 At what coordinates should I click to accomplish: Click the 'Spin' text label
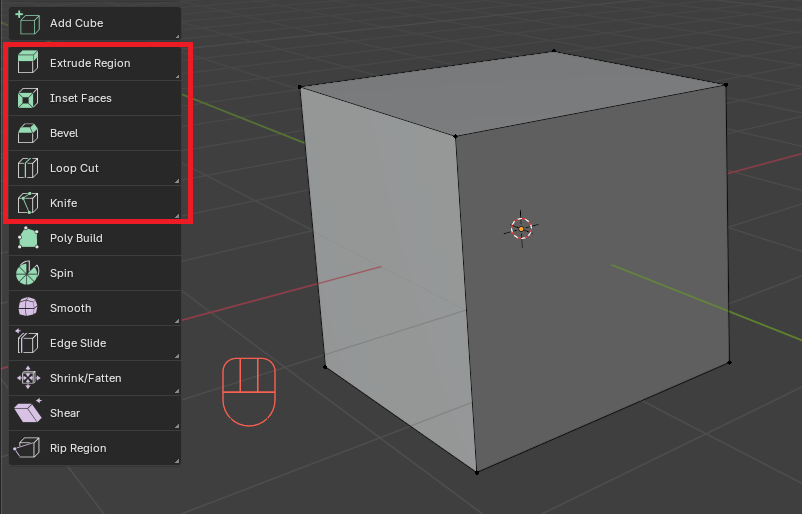click(x=62, y=273)
